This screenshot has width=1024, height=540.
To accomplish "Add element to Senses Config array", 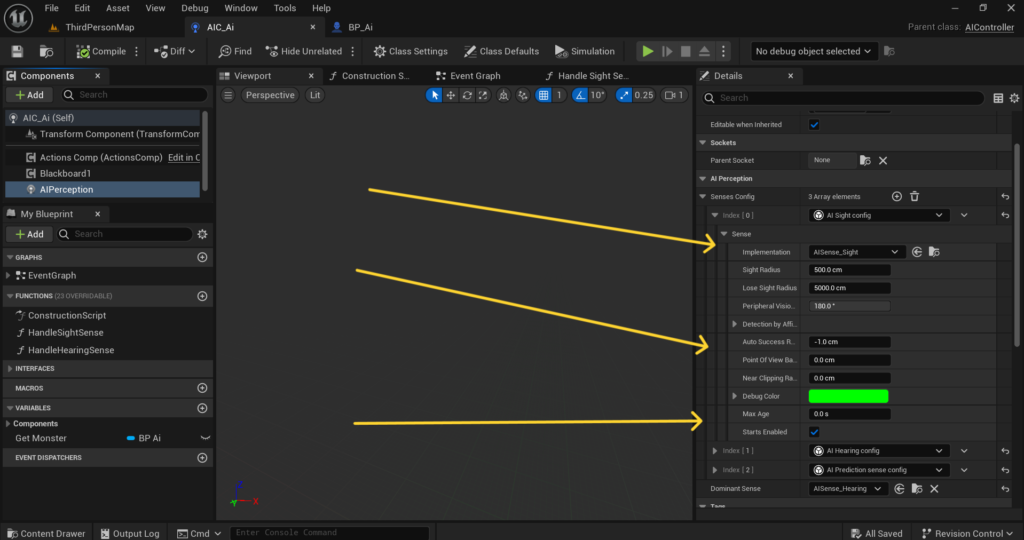I will (897, 197).
